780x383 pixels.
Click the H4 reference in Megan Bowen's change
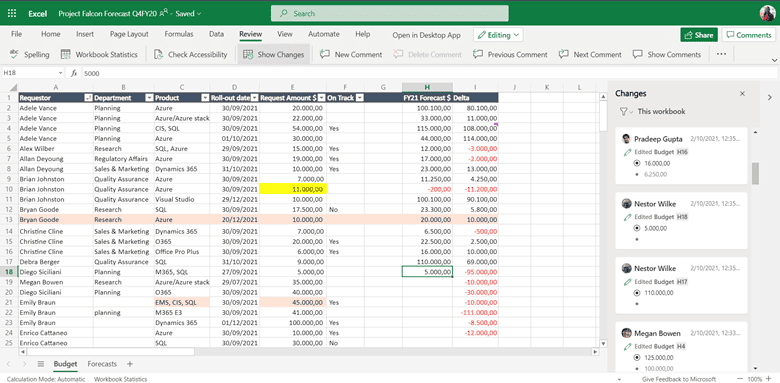point(681,346)
